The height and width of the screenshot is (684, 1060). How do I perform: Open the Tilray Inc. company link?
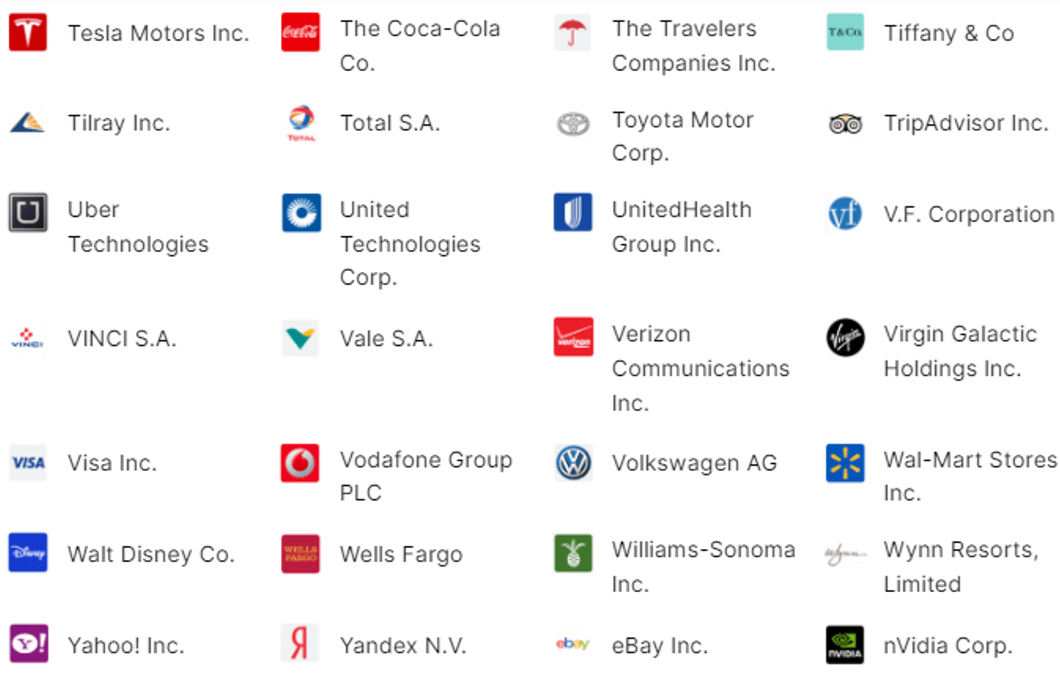[x=119, y=124]
